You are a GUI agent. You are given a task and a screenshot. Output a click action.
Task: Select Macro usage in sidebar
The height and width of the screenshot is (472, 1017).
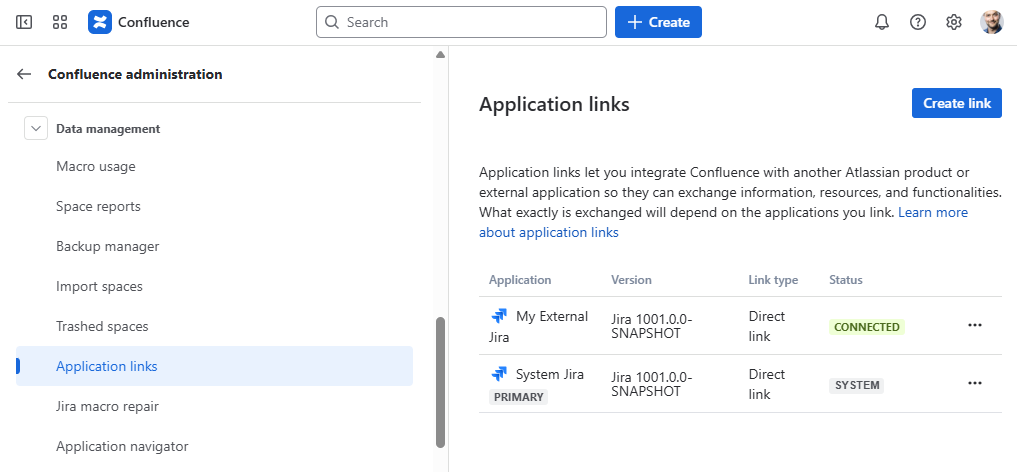(96, 166)
